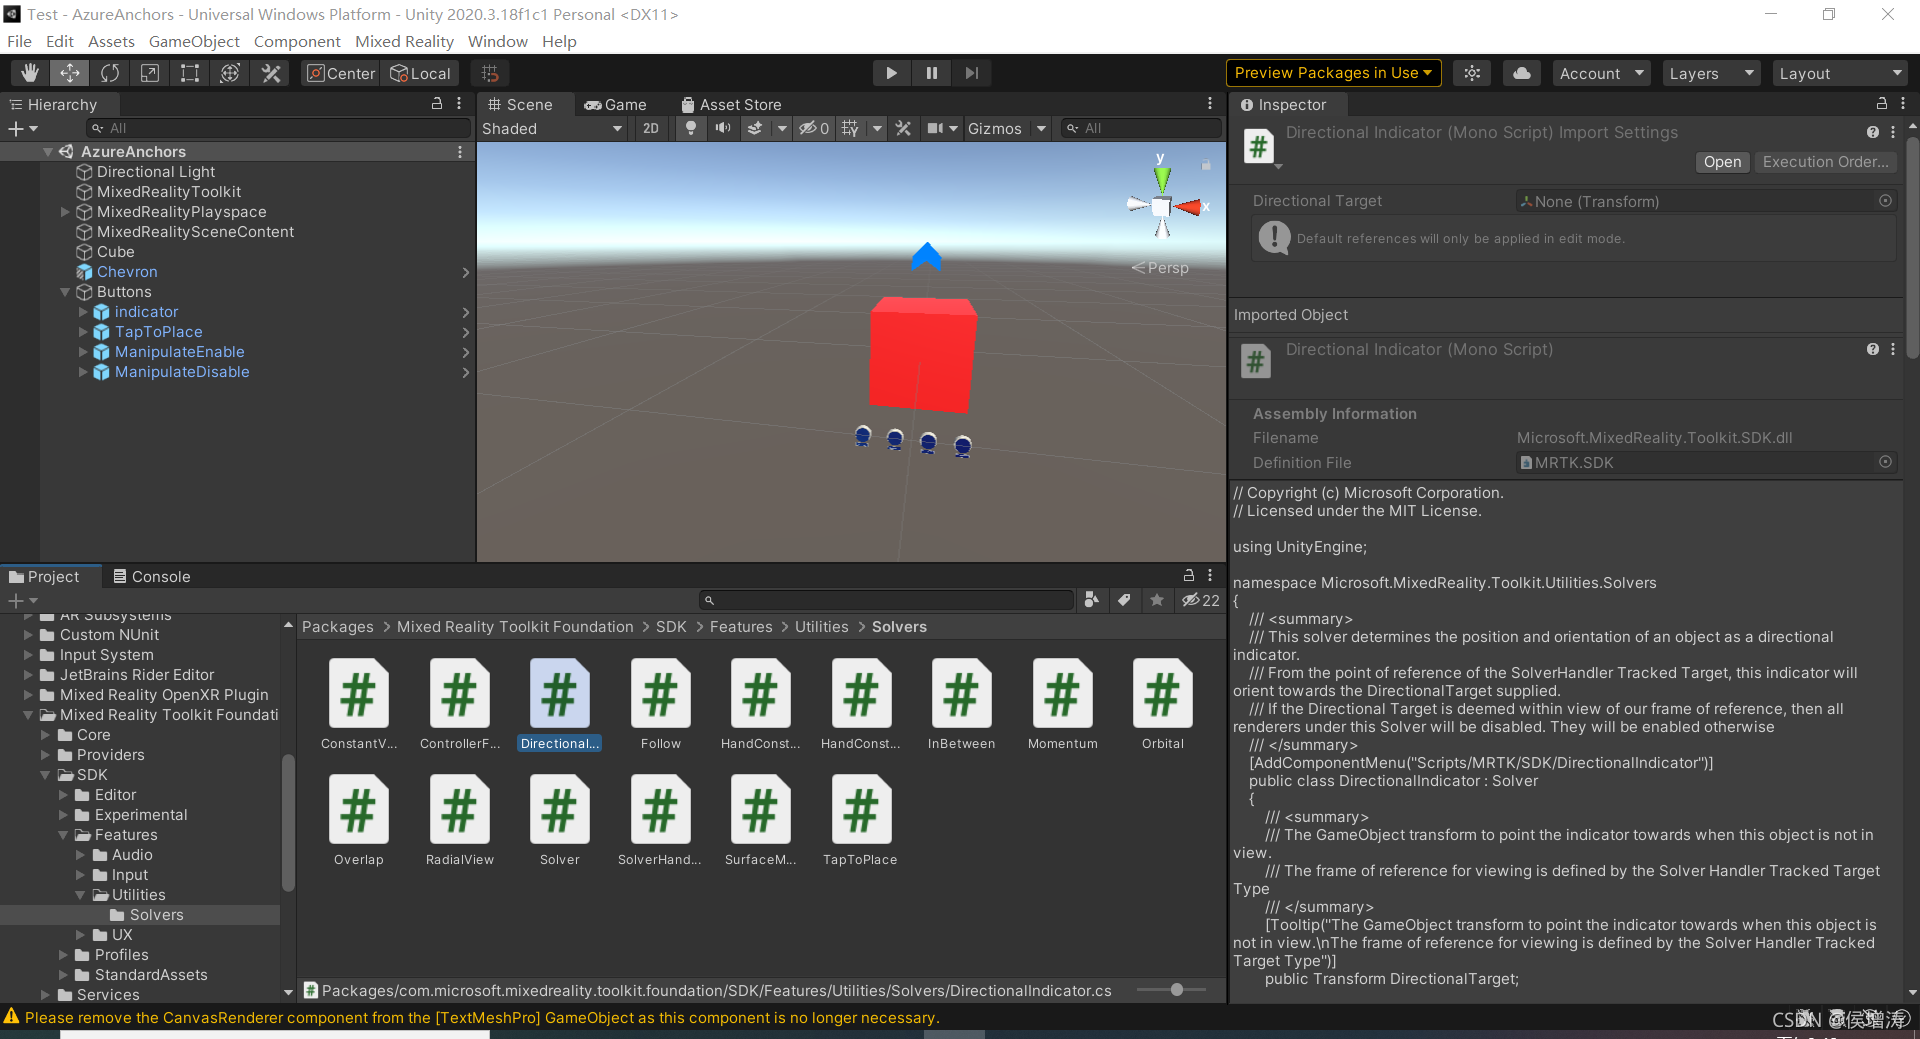Collapse the Buttons object in Hierarchy

65,292
